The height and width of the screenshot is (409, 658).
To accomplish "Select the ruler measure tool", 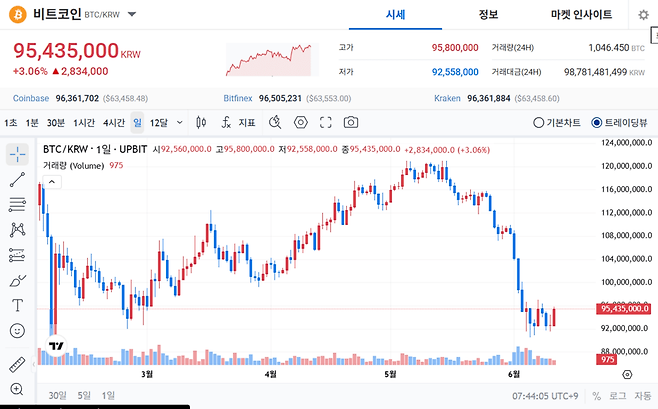I will pyautogui.click(x=17, y=364).
